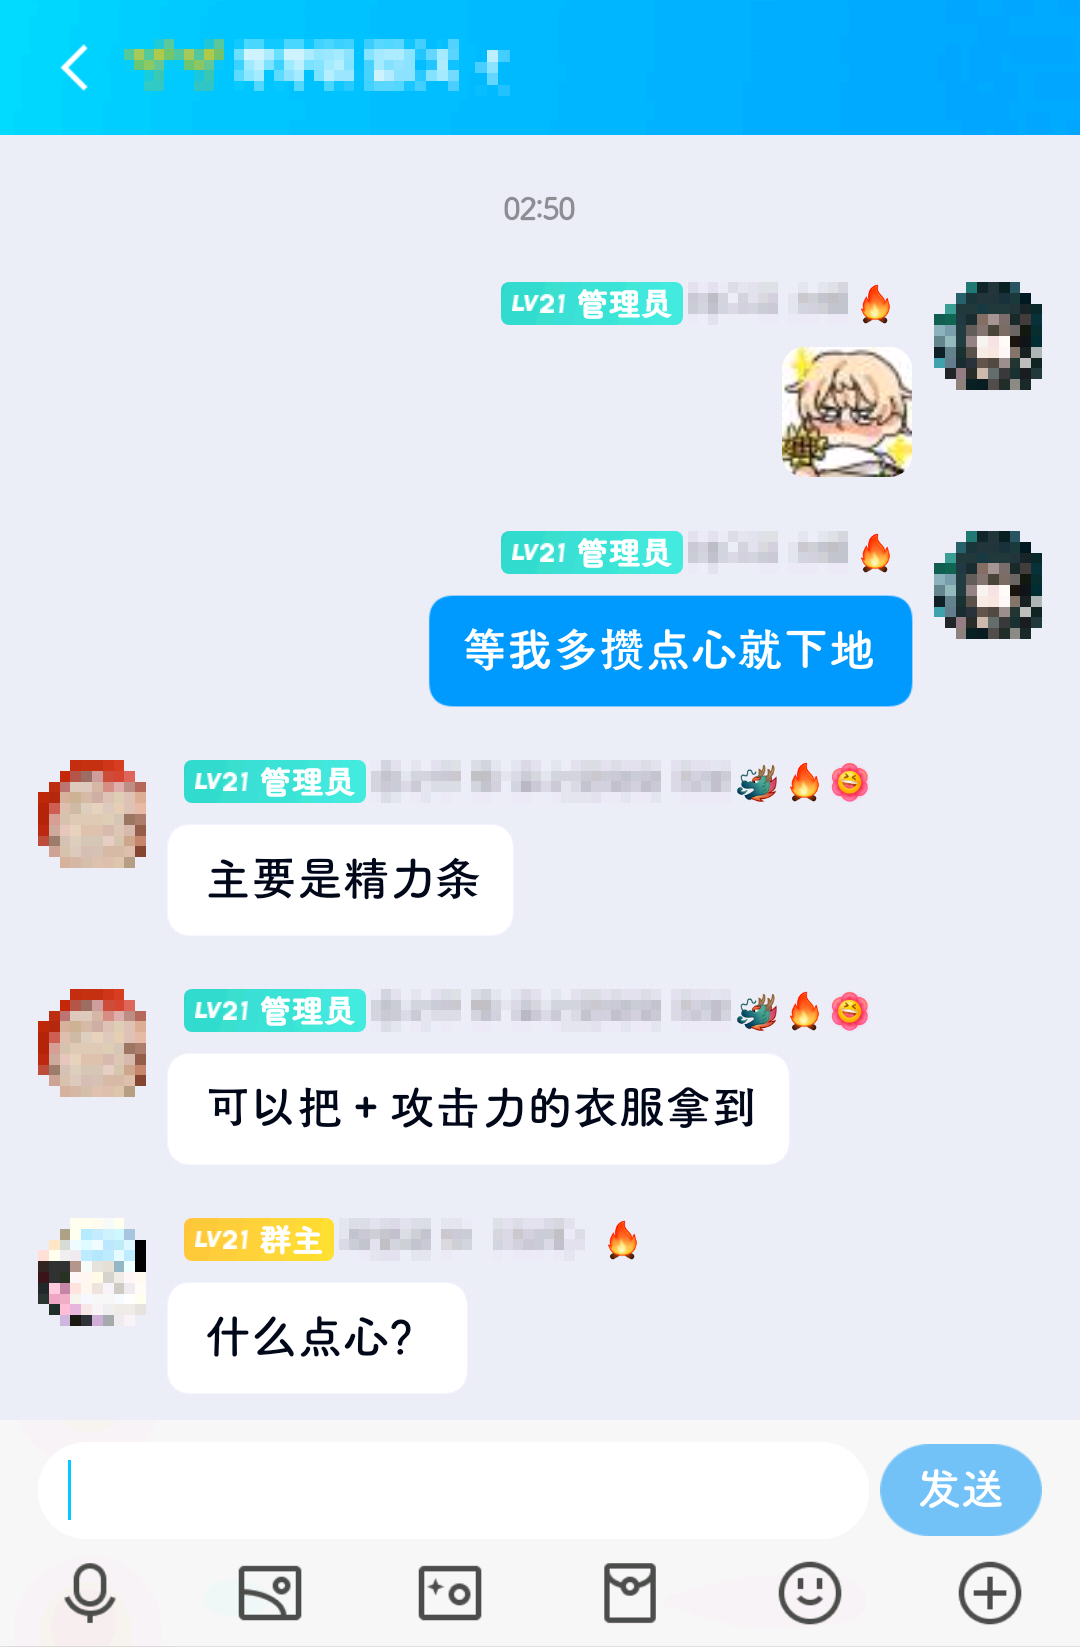Open the blonde character sticker image
Image resolution: width=1080 pixels, height=1647 pixels.
(x=847, y=411)
